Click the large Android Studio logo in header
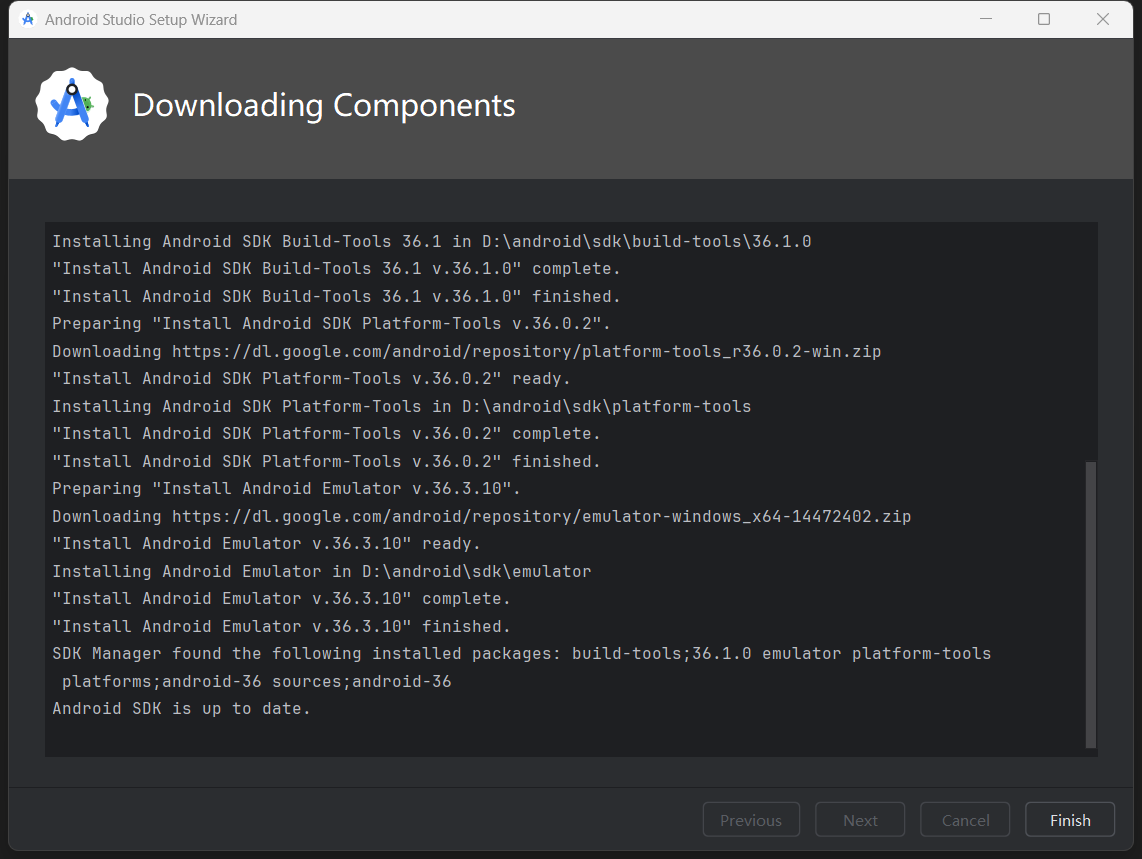Image resolution: width=1142 pixels, height=859 pixels. coord(72,105)
